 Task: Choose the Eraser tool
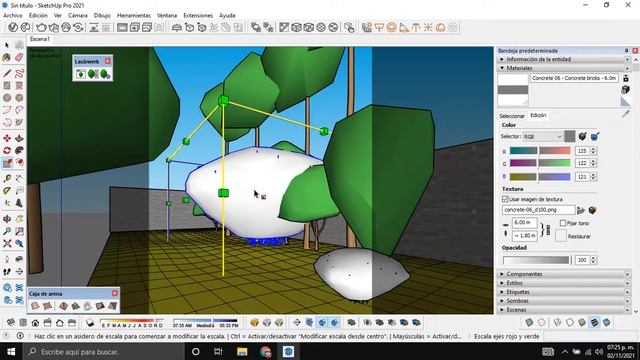19,58
